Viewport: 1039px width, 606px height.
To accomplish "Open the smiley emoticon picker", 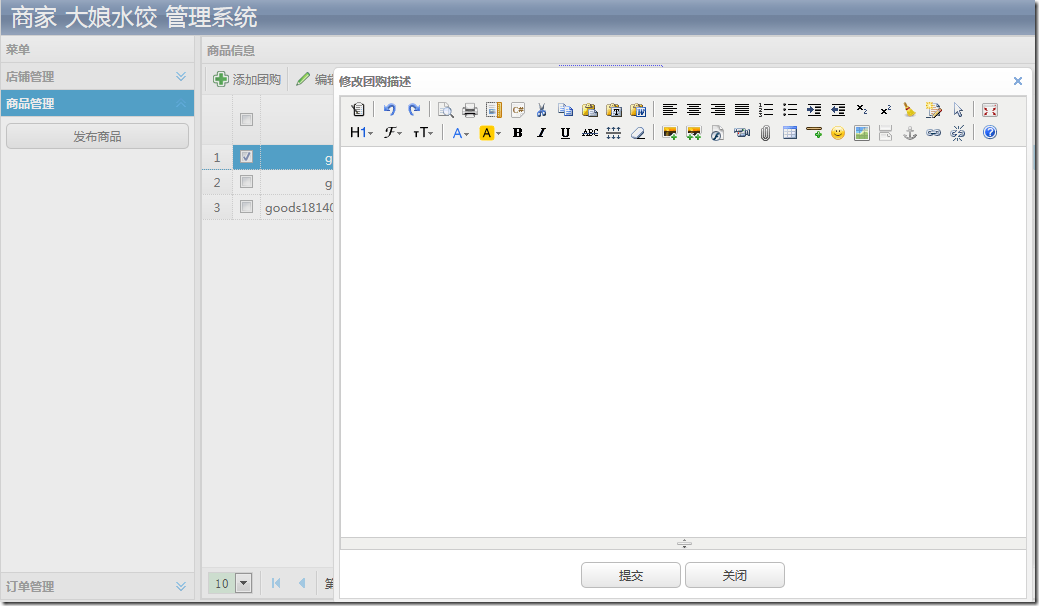I will (x=838, y=132).
